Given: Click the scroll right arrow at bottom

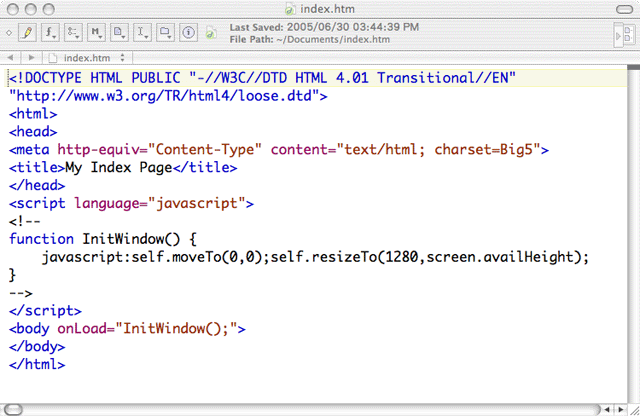Looking at the screenshot, I should point(621,409).
